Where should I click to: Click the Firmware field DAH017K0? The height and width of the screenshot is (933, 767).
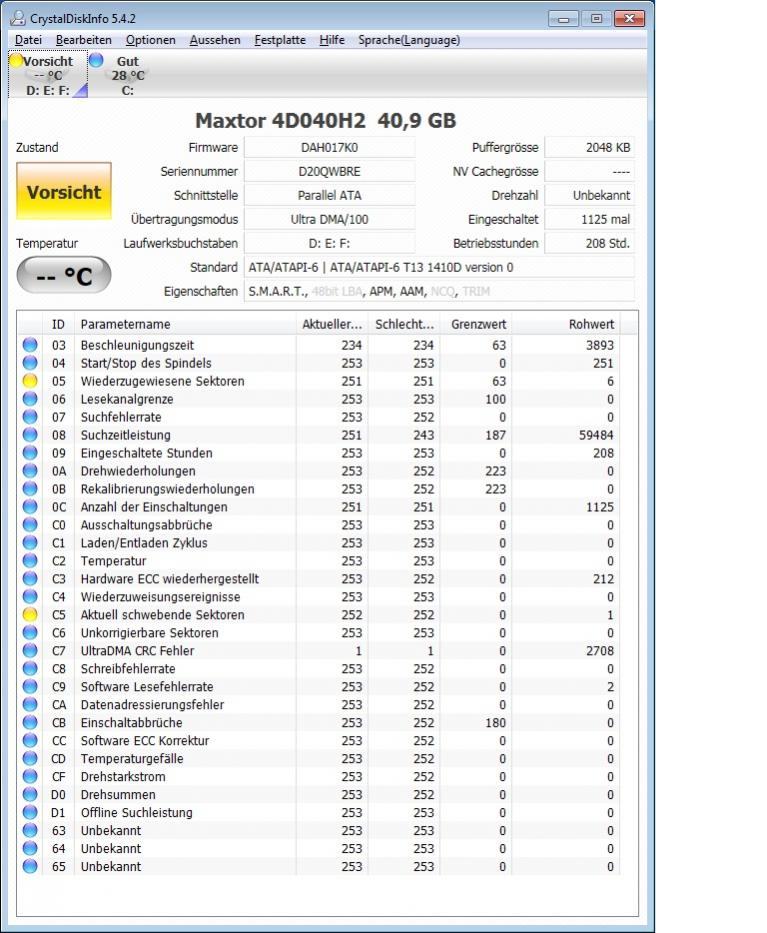[330, 148]
